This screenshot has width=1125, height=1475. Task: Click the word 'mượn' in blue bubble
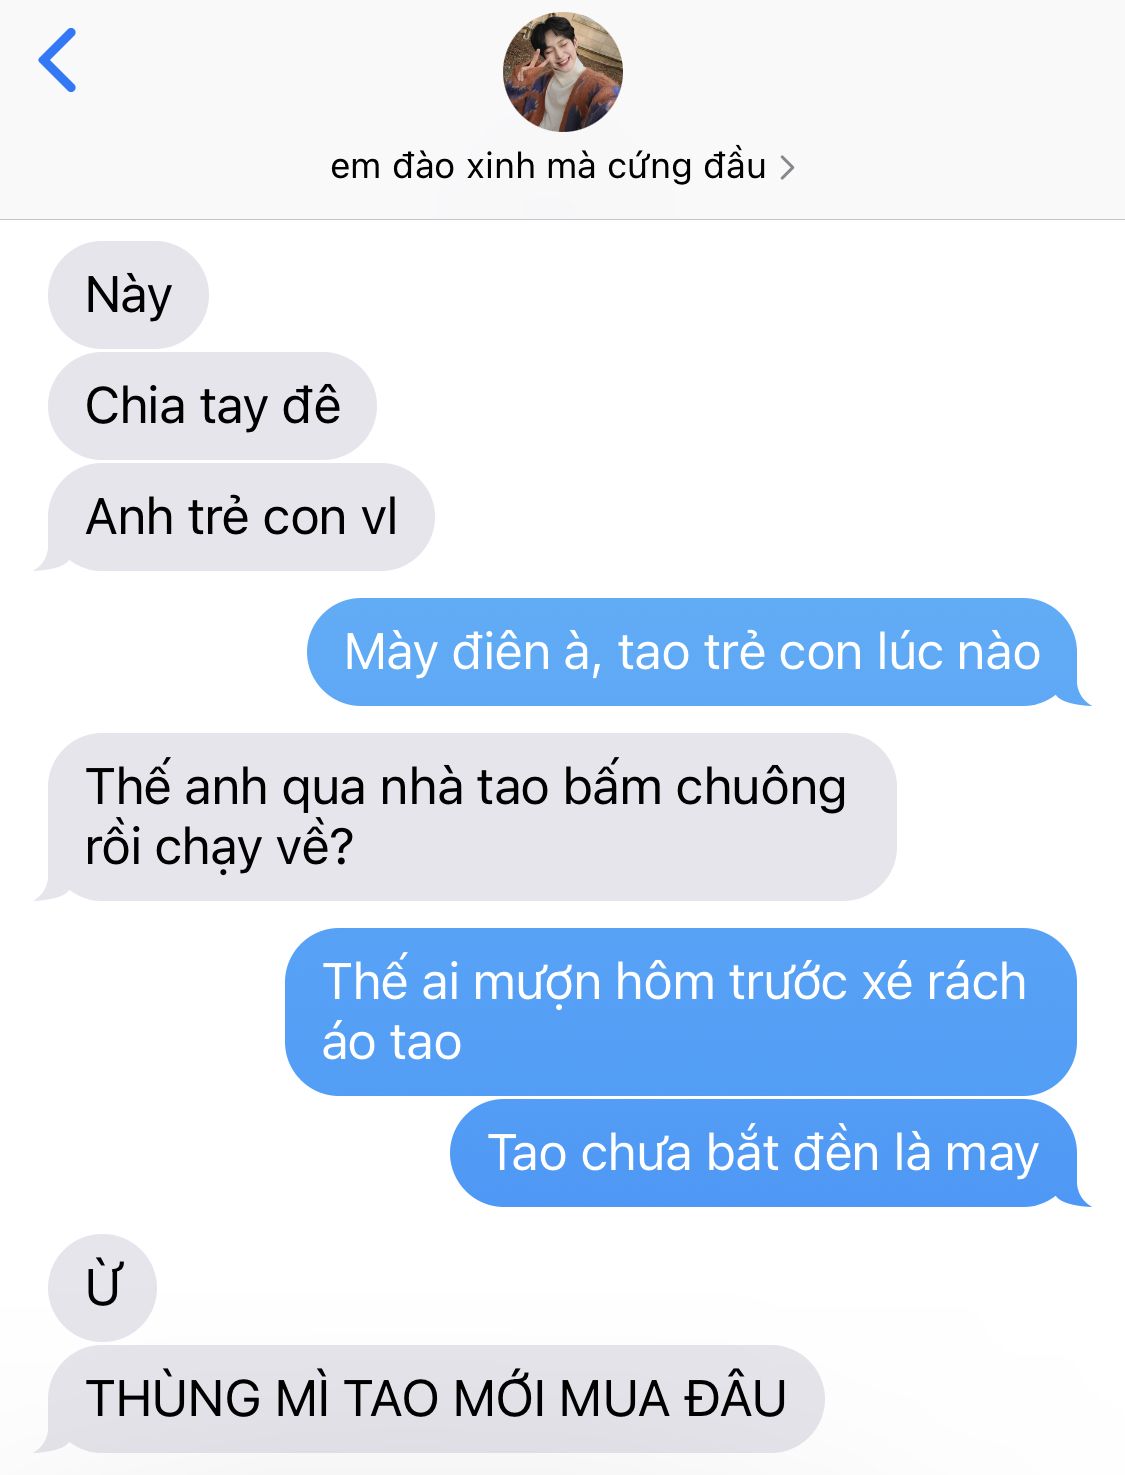click(537, 984)
